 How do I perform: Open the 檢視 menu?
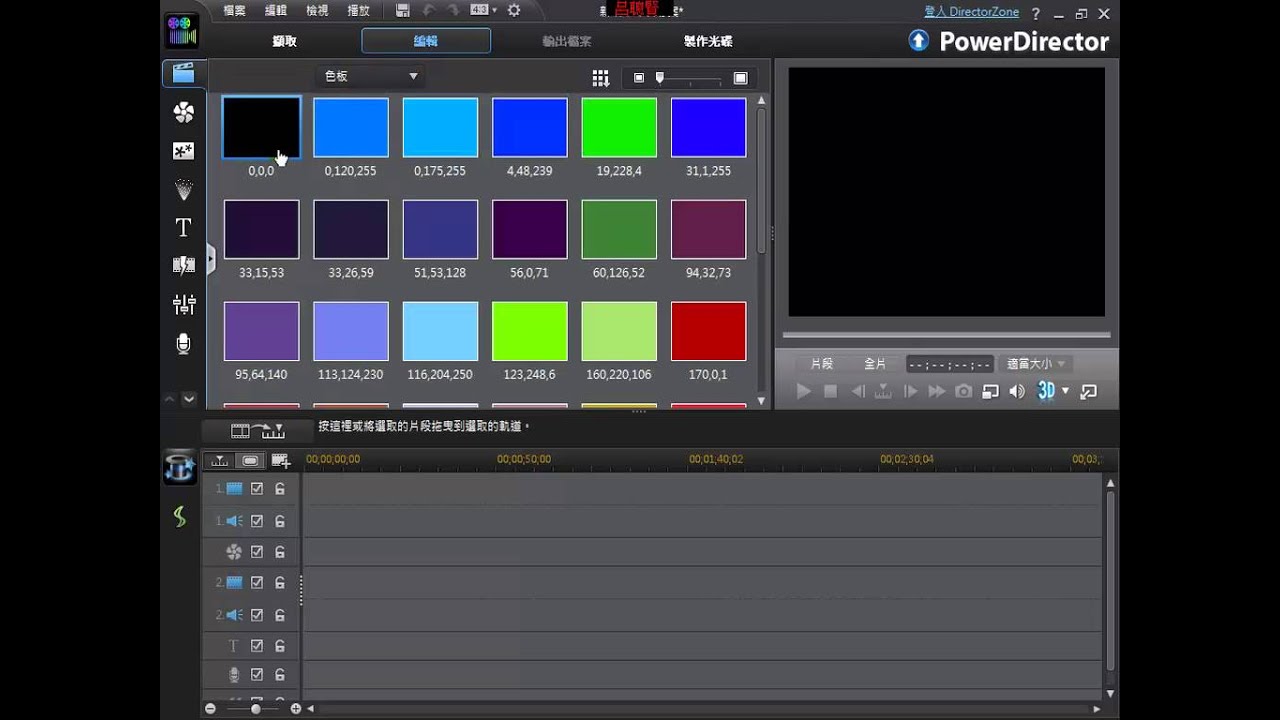tap(317, 11)
